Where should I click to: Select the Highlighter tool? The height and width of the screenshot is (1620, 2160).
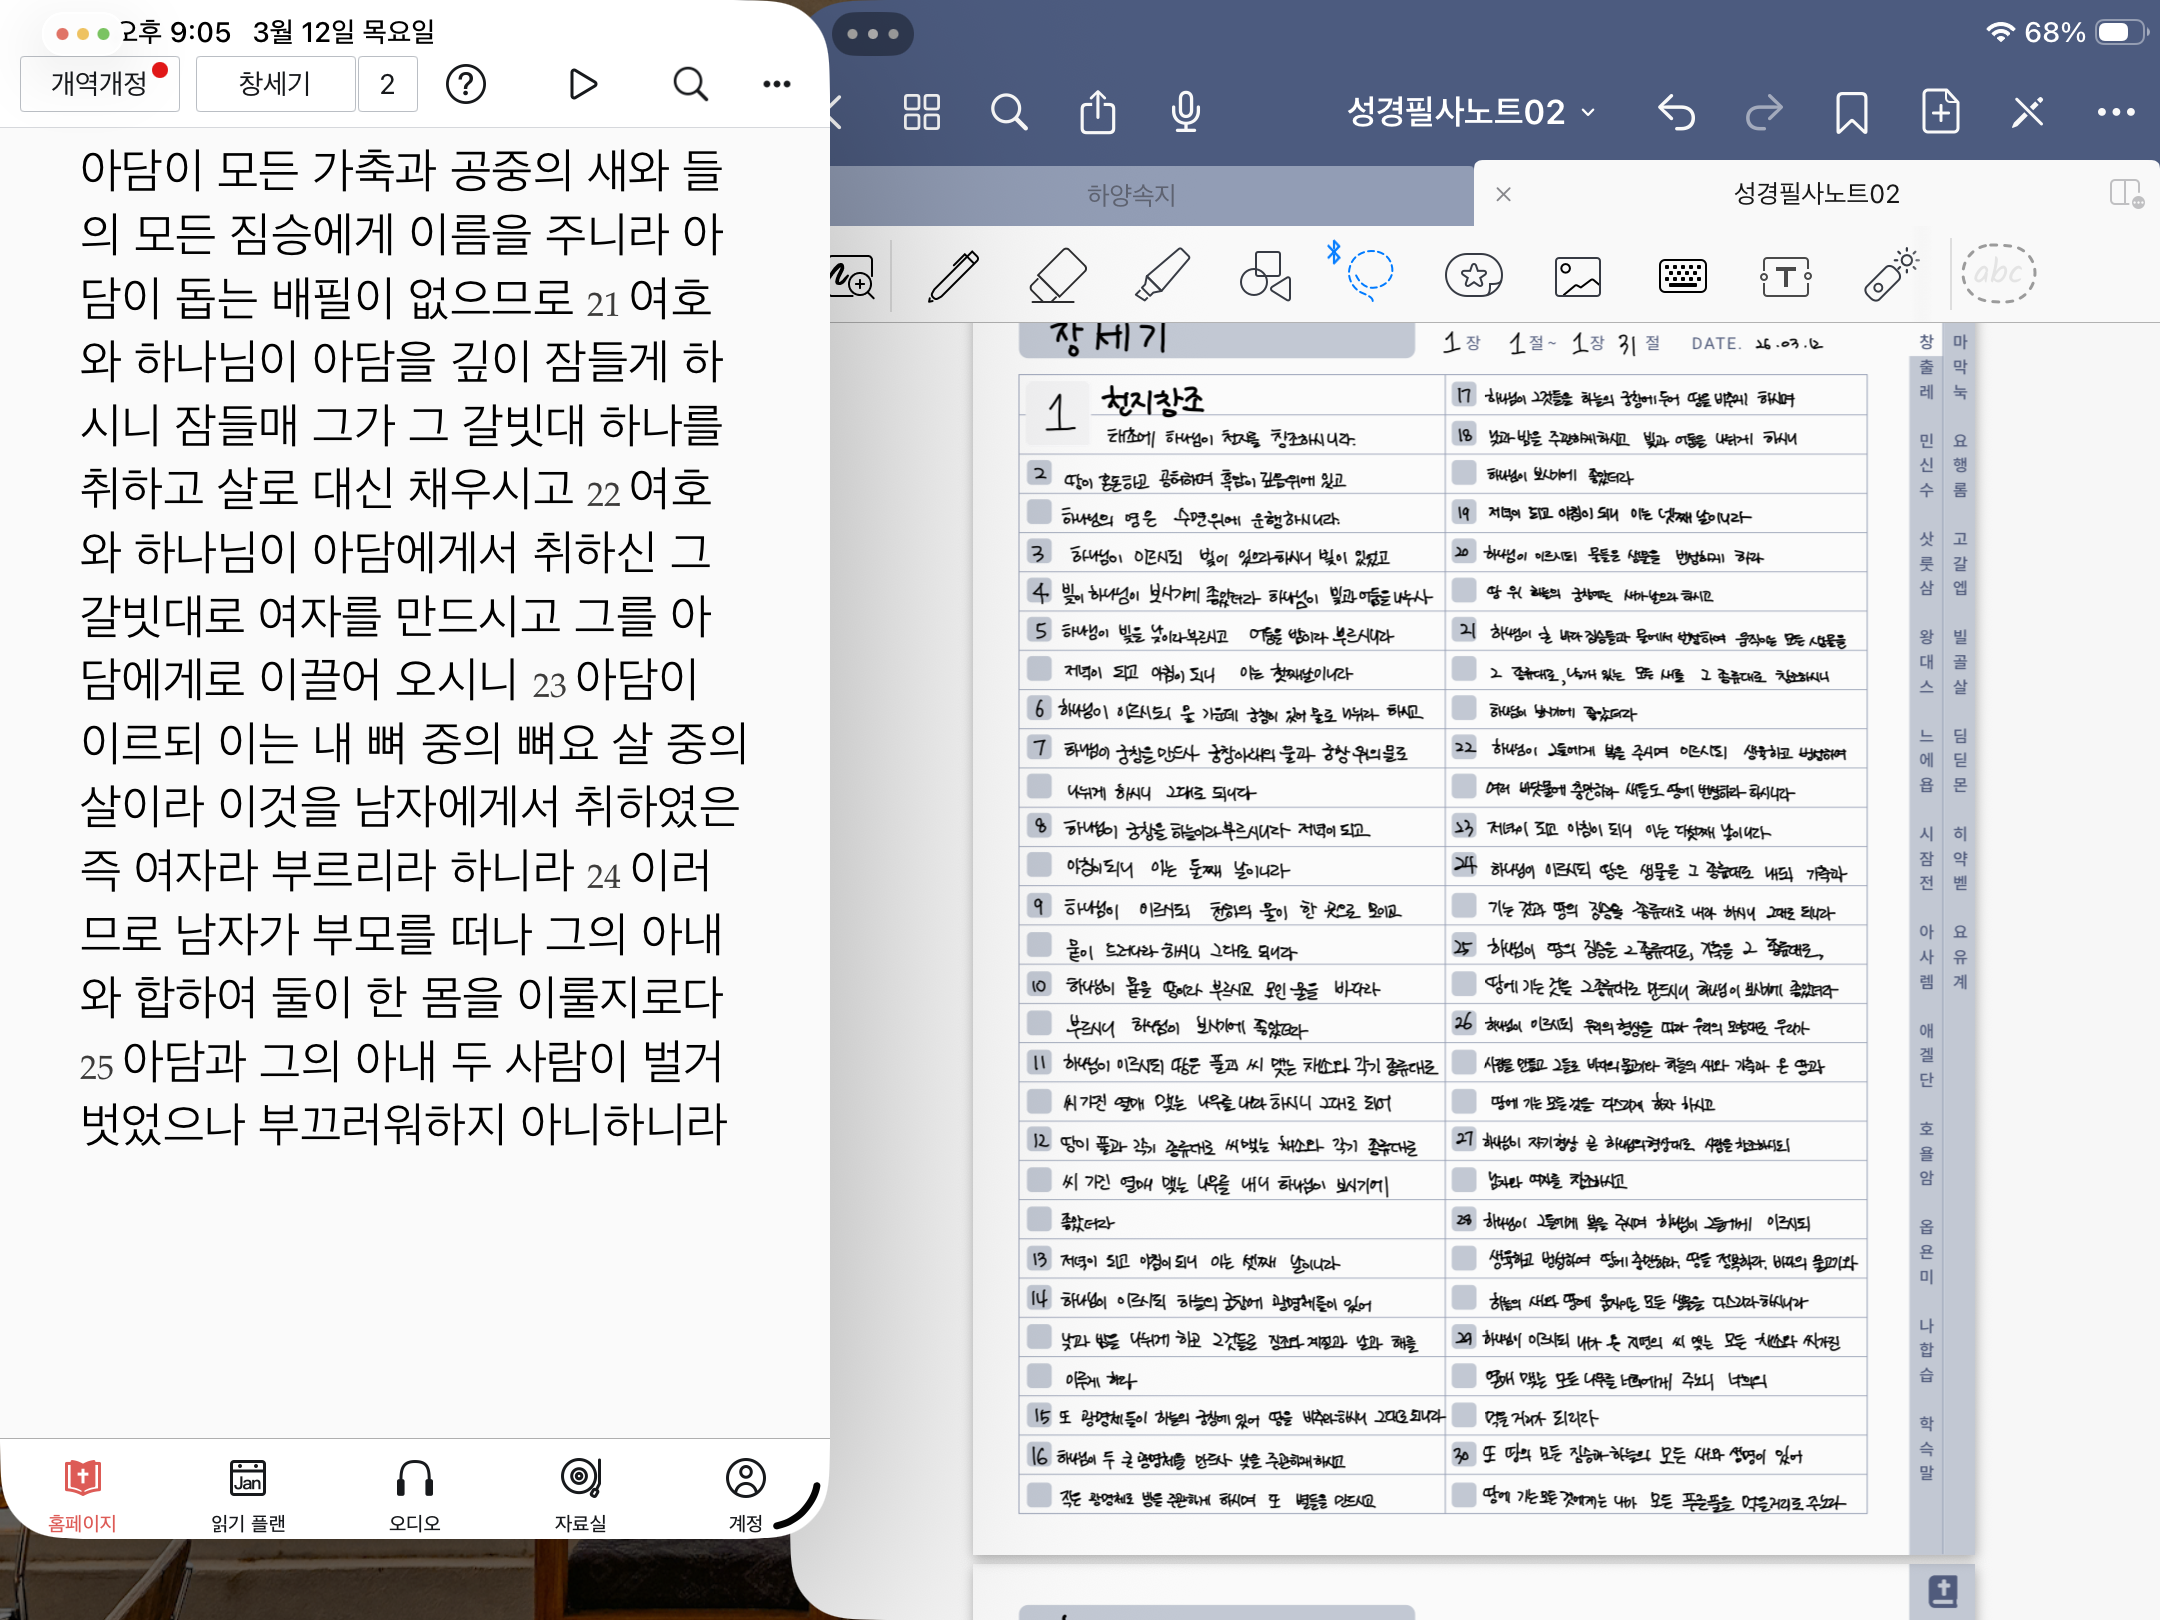pyautogui.click(x=1162, y=275)
